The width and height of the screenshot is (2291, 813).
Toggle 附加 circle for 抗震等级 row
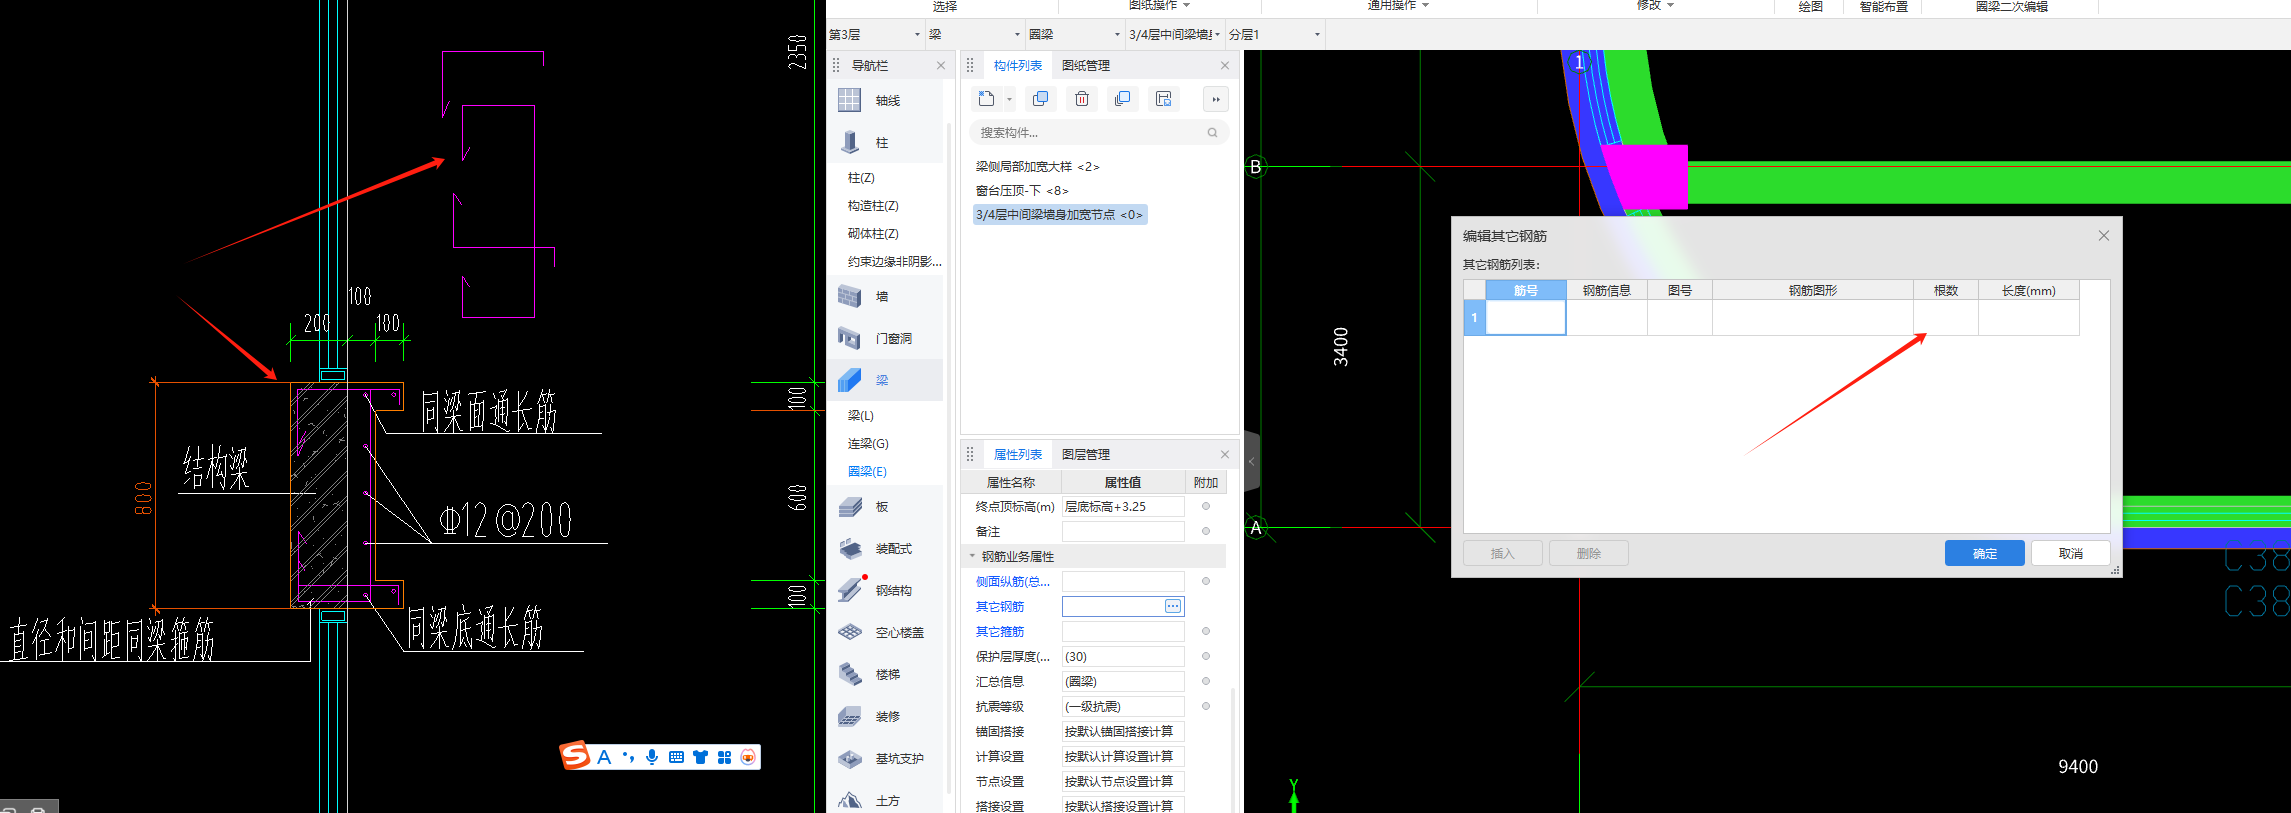coord(1206,706)
